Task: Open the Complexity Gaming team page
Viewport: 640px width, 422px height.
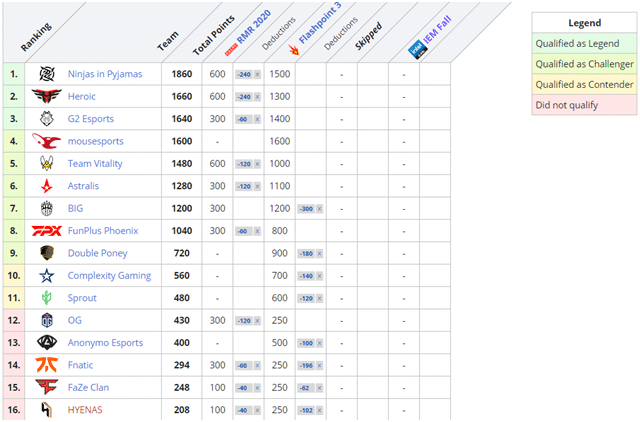Action: [x=109, y=276]
